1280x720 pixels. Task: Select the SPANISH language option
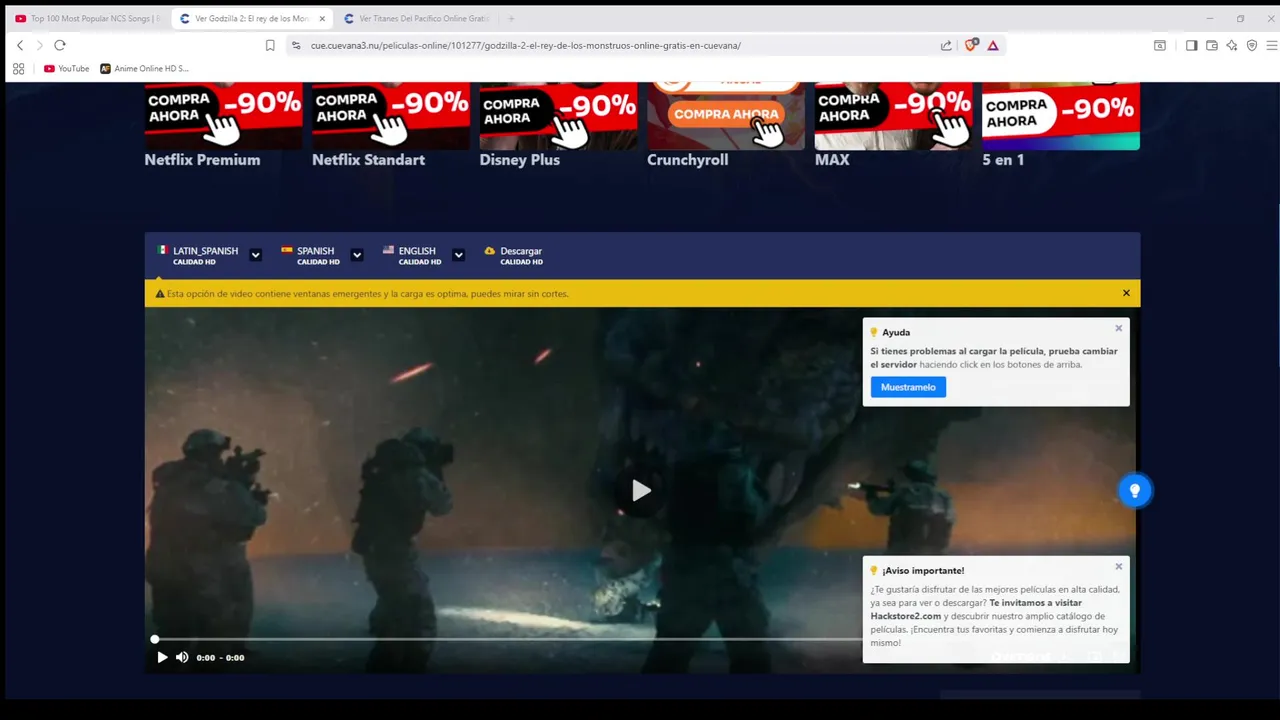(x=311, y=255)
